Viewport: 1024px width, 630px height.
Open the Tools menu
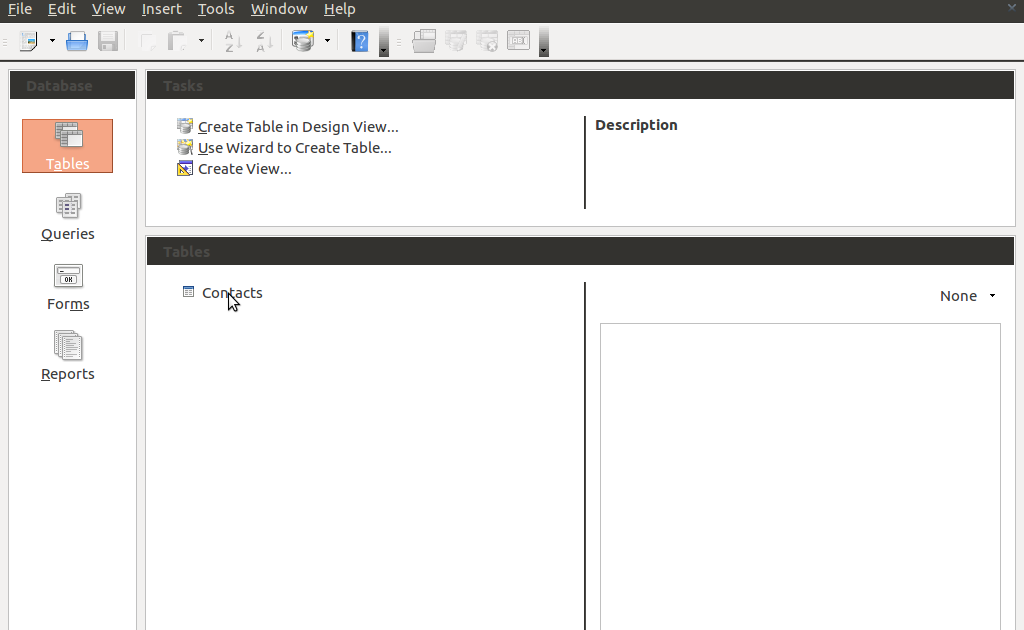click(216, 9)
